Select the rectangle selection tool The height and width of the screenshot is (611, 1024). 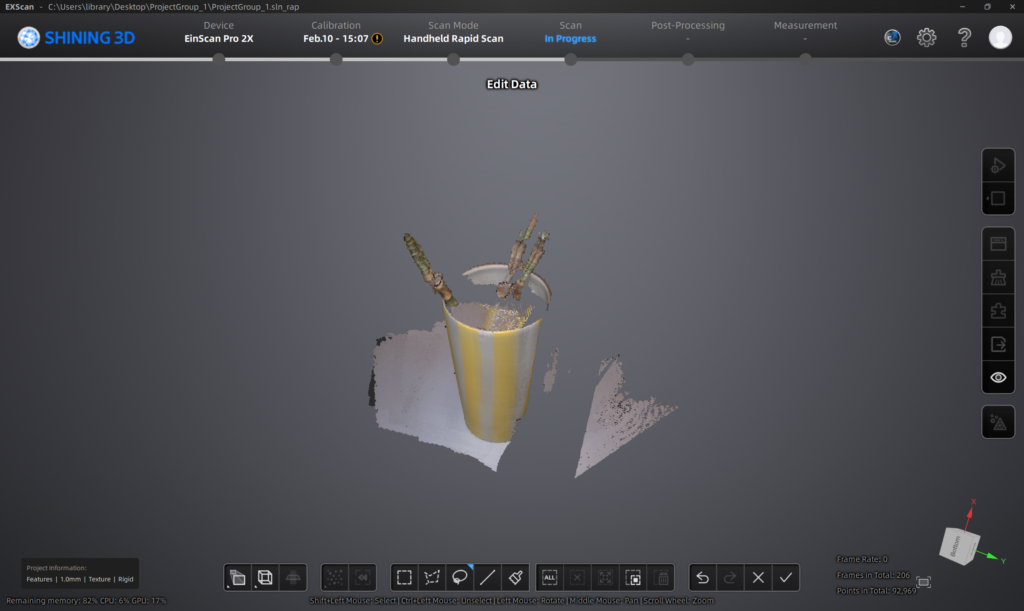click(x=404, y=577)
